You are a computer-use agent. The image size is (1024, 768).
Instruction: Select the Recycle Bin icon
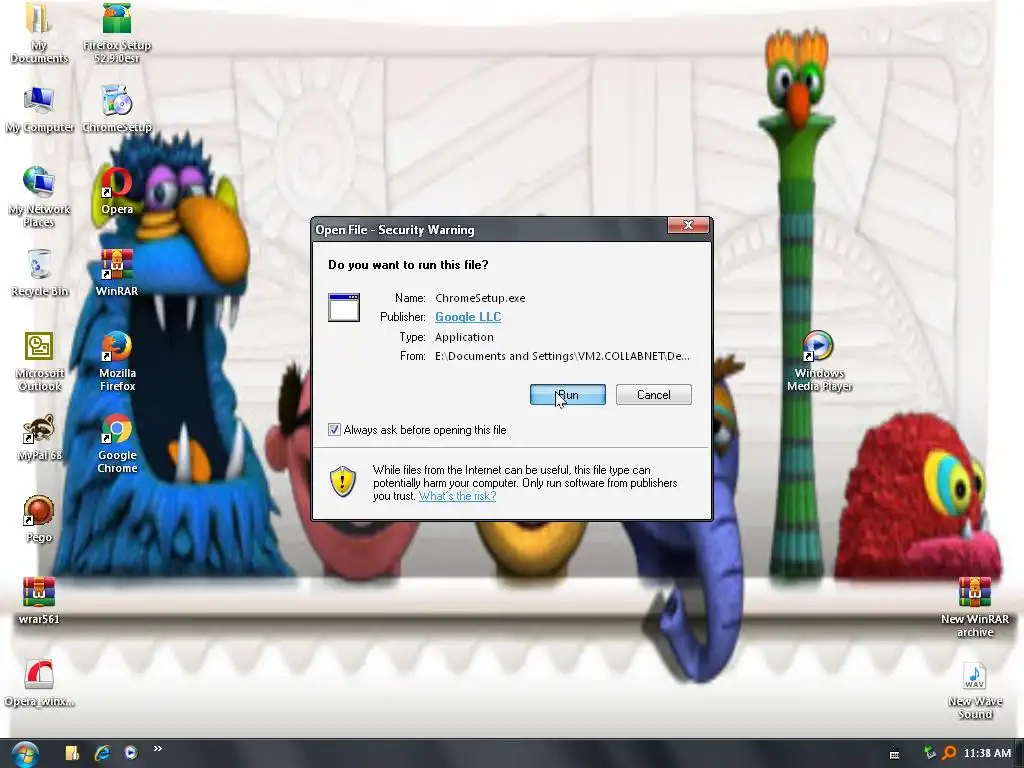39,273
